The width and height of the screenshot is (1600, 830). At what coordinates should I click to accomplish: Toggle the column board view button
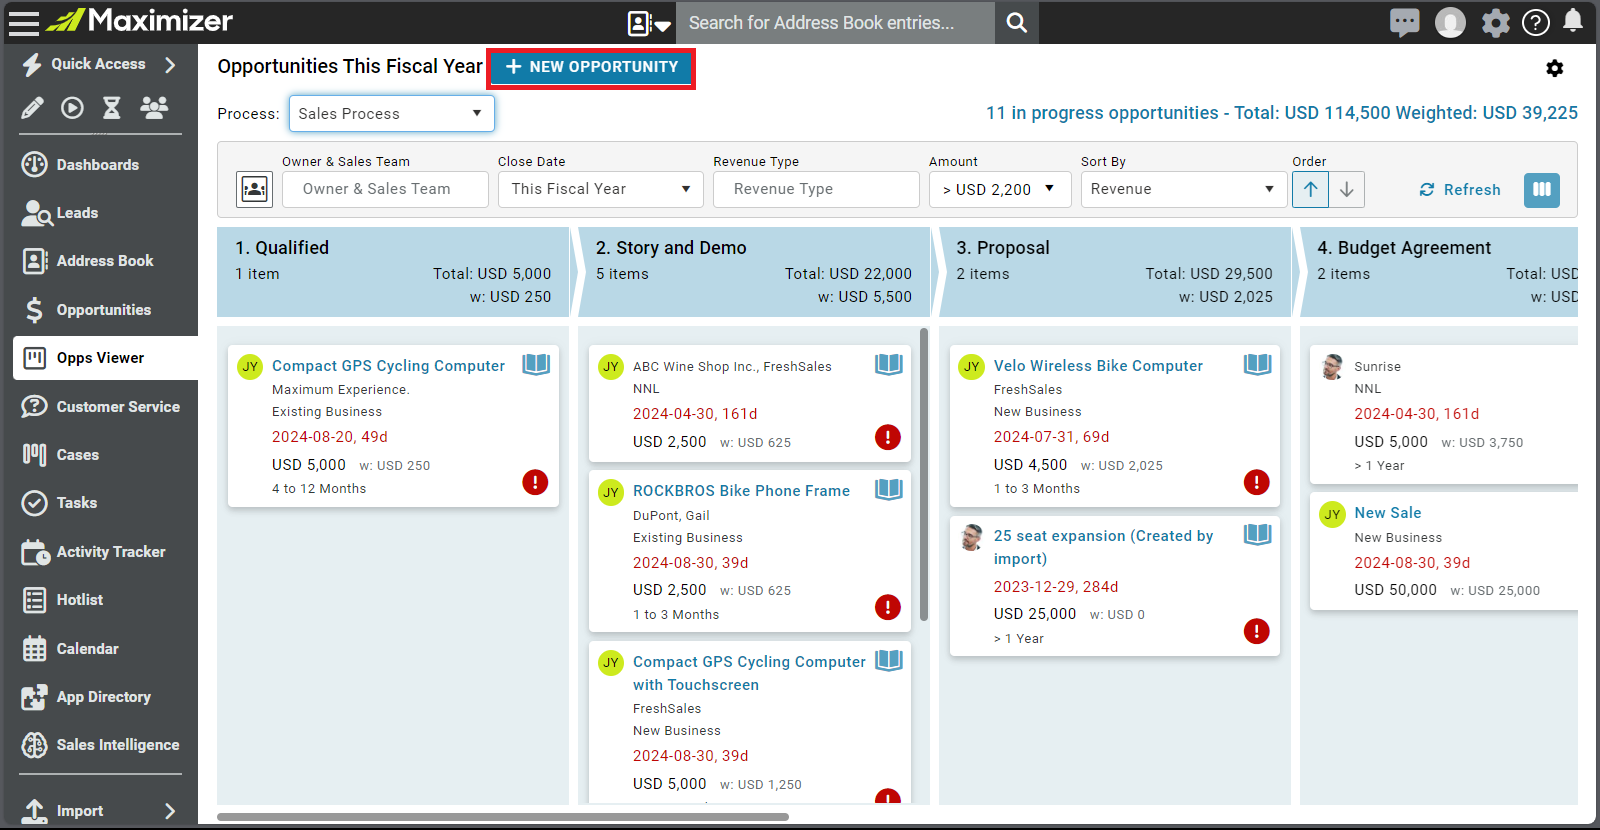click(x=1542, y=189)
